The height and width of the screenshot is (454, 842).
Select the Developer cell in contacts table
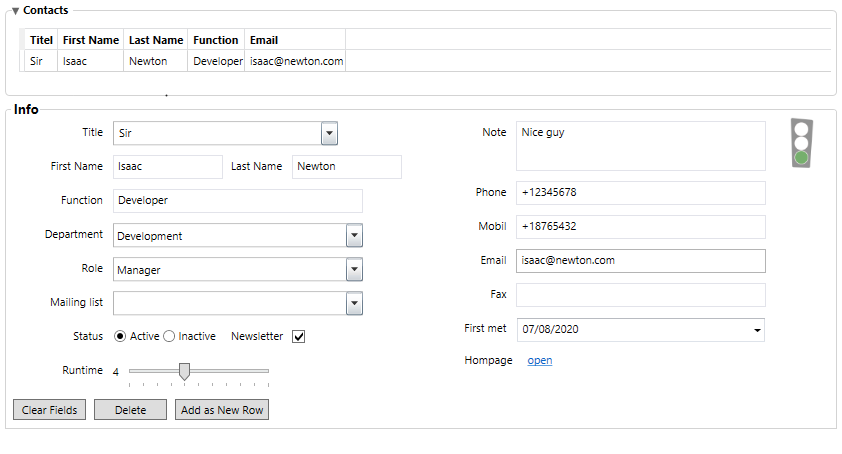pyautogui.click(x=216, y=61)
